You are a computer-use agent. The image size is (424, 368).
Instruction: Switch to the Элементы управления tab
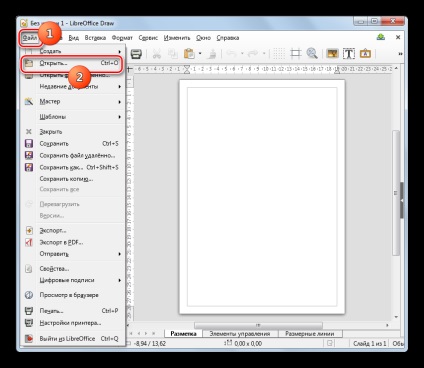tap(240, 333)
